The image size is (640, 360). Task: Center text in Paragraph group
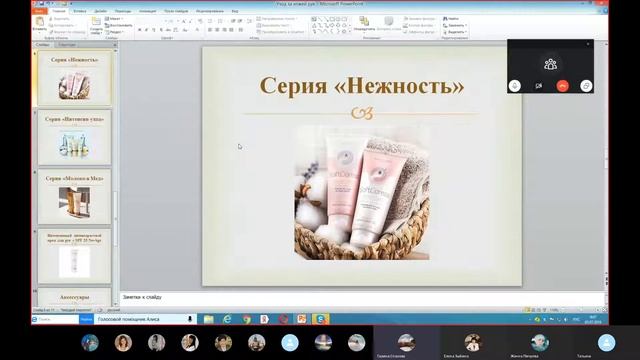coord(217,30)
